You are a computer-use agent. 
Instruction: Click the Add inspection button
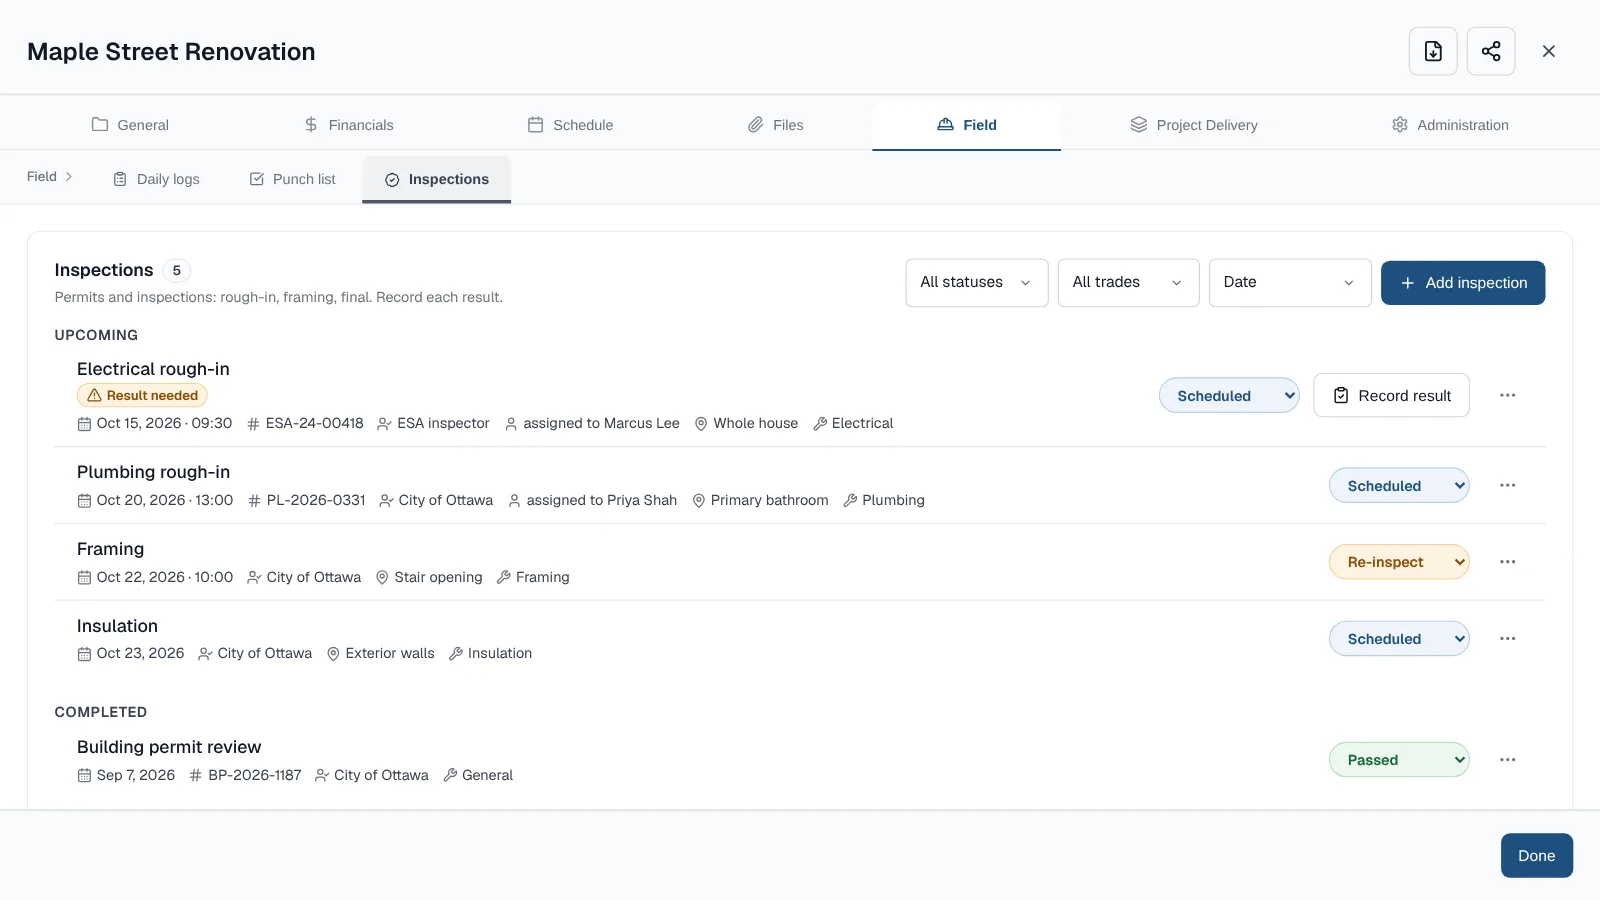[1463, 283]
